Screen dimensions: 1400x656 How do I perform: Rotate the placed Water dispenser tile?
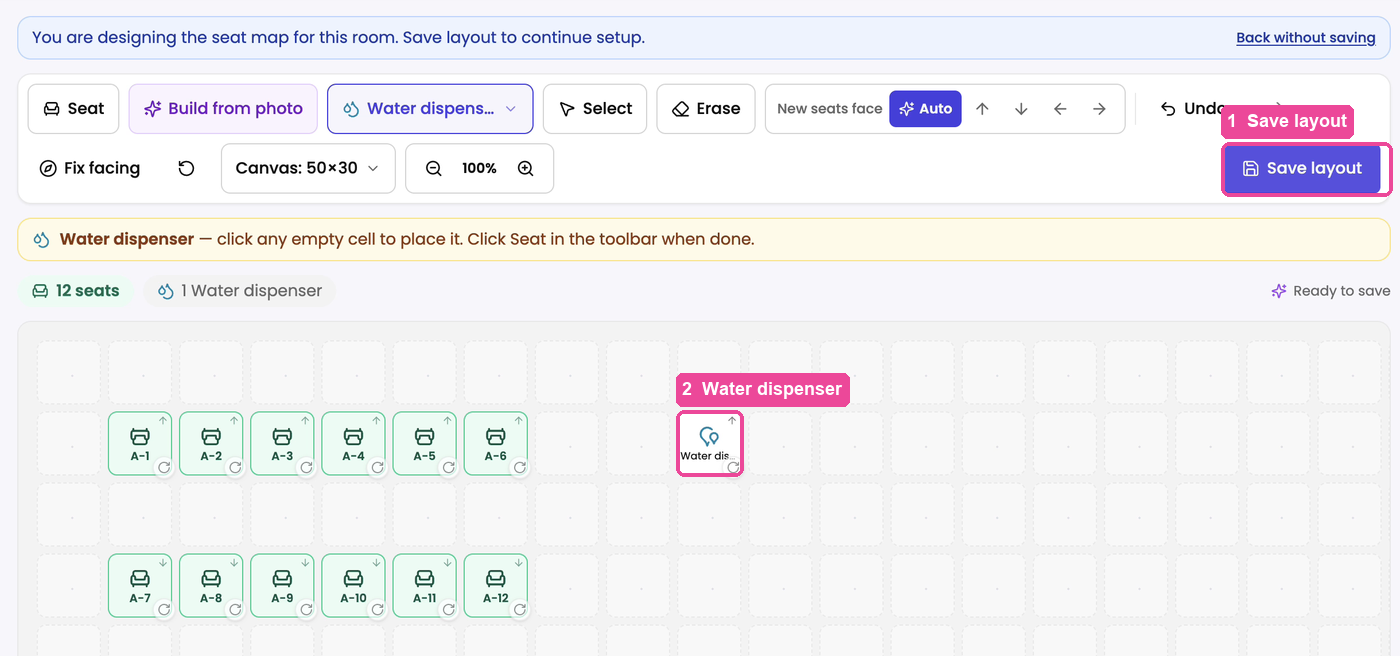(733, 467)
